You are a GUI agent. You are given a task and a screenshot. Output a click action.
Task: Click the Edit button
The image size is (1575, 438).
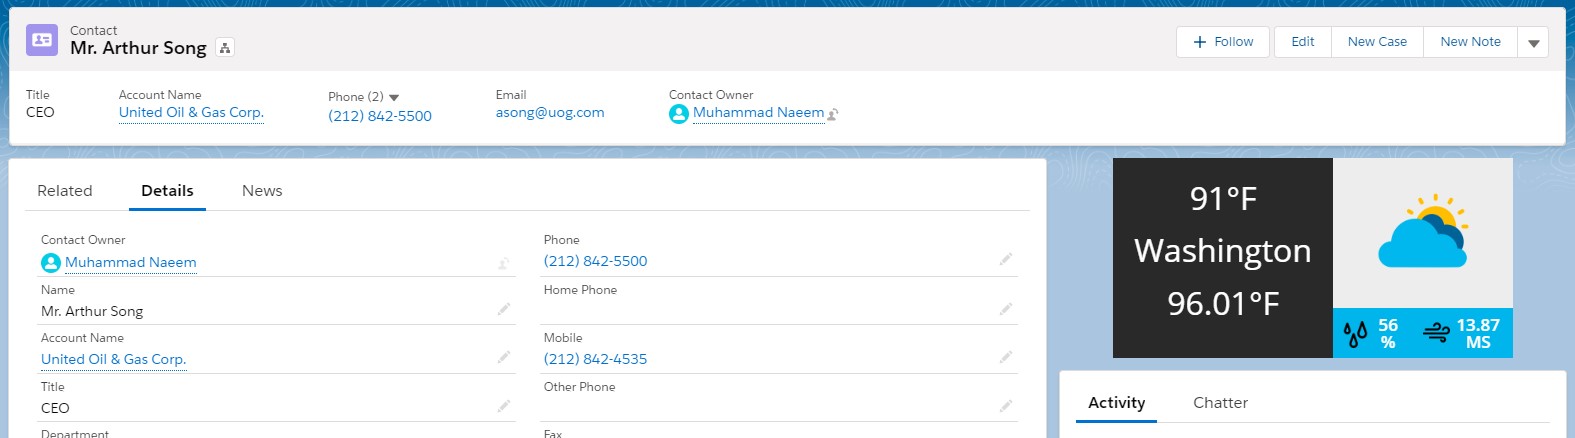(1303, 42)
